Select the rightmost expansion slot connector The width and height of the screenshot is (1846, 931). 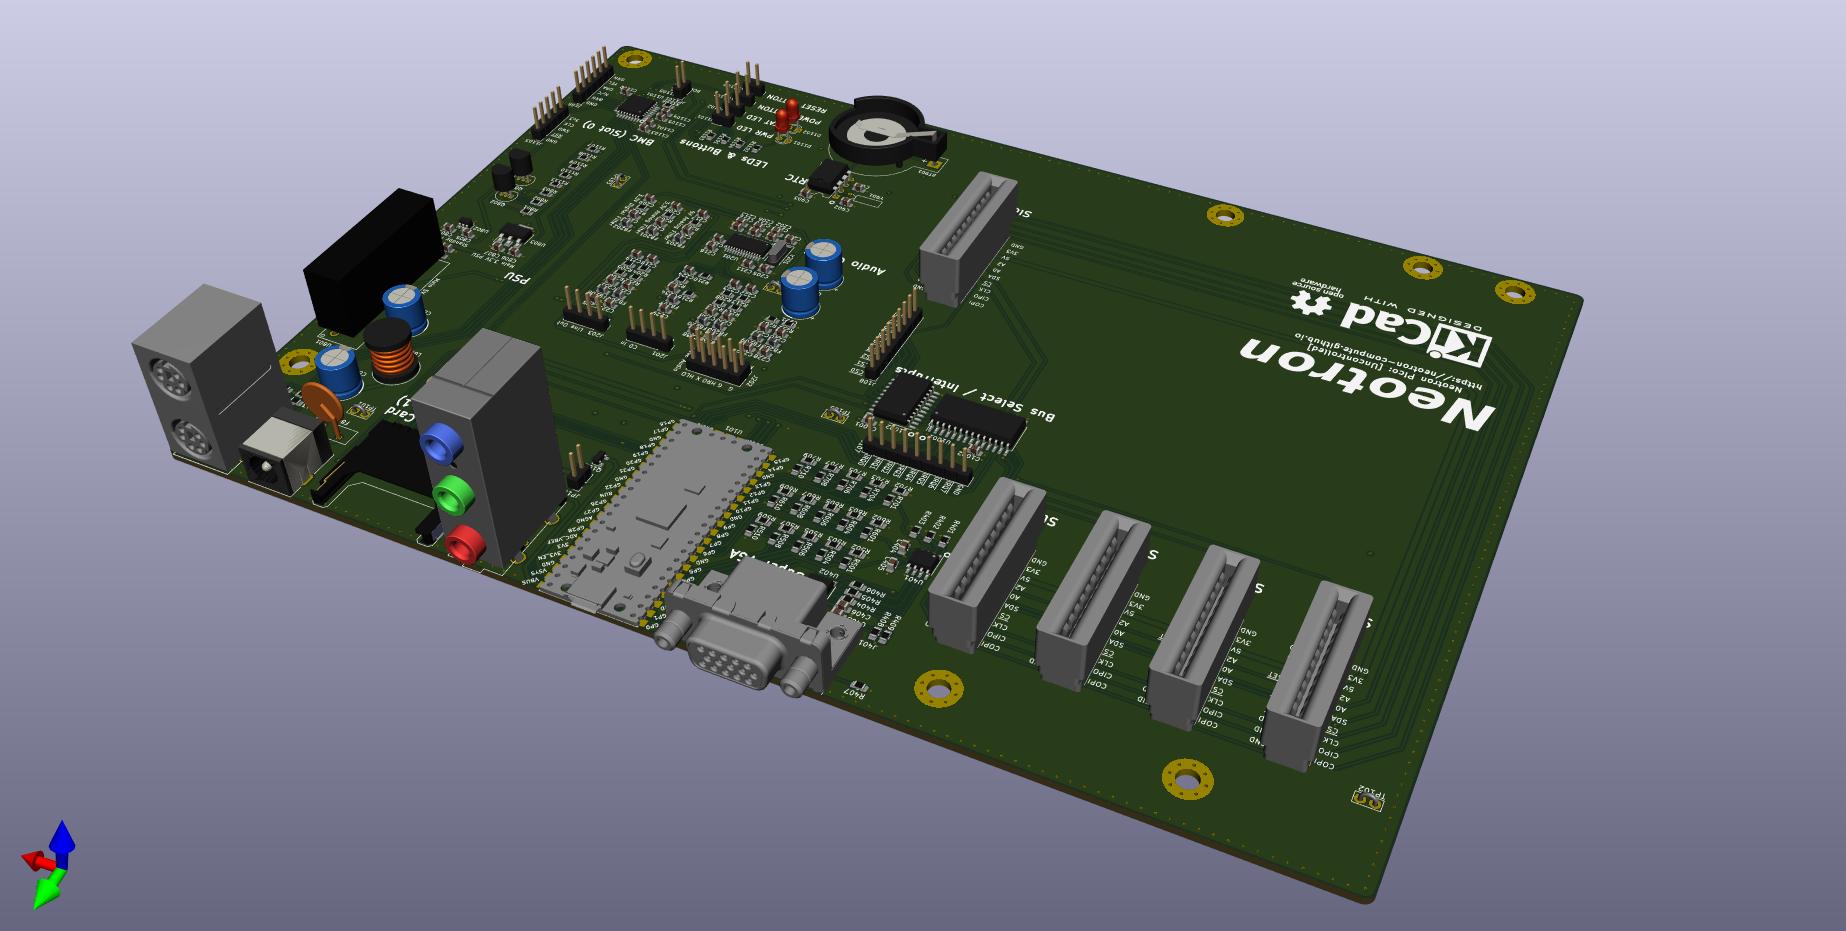(1317, 676)
